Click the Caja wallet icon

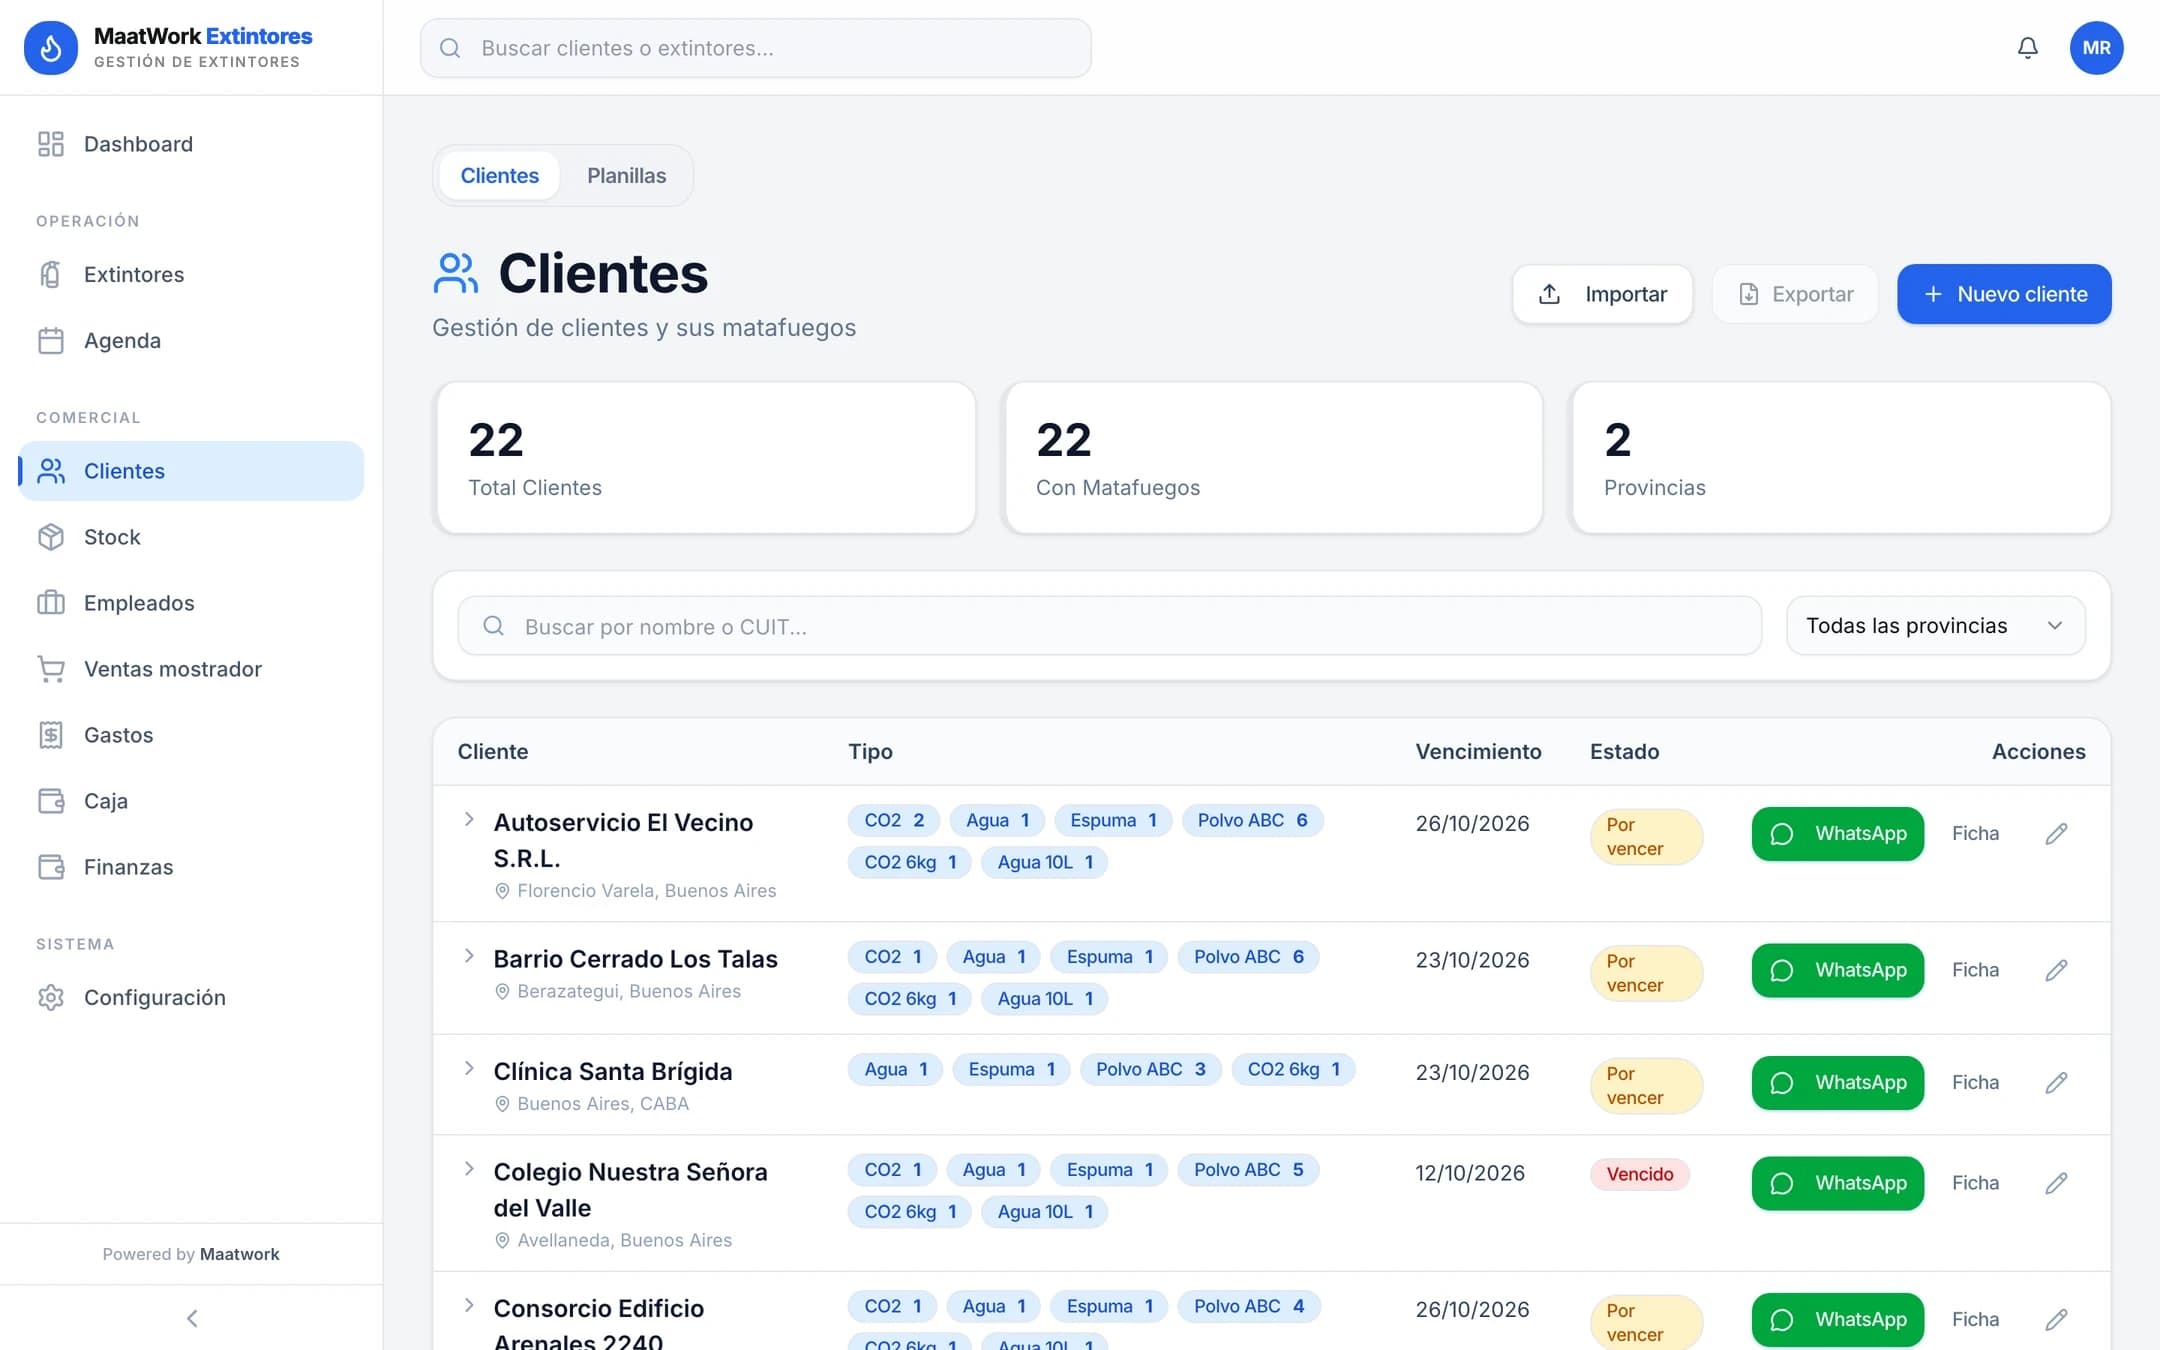click(x=51, y=801)
